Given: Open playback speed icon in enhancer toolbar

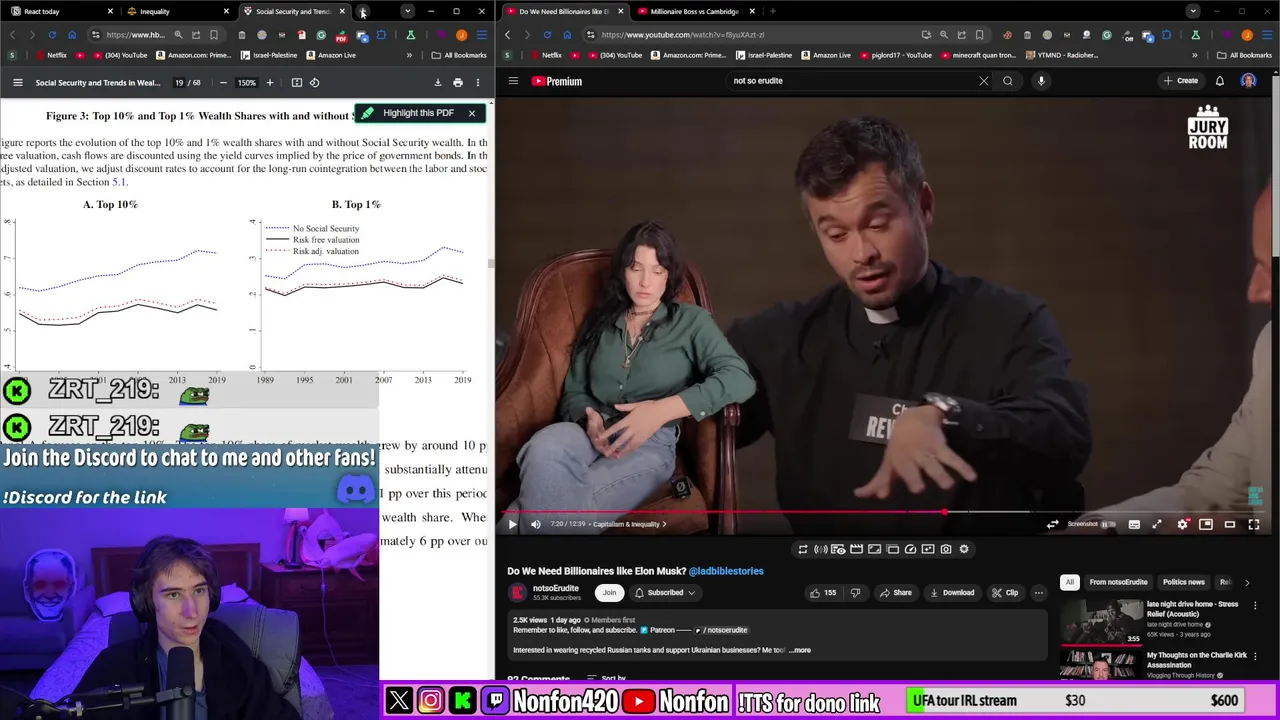Looking at the screenshot, I should pos(910,549).
